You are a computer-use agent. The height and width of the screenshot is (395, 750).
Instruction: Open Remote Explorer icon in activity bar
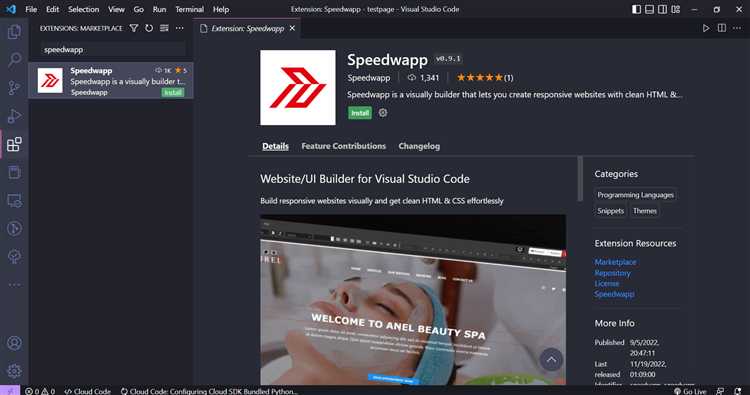14,200
